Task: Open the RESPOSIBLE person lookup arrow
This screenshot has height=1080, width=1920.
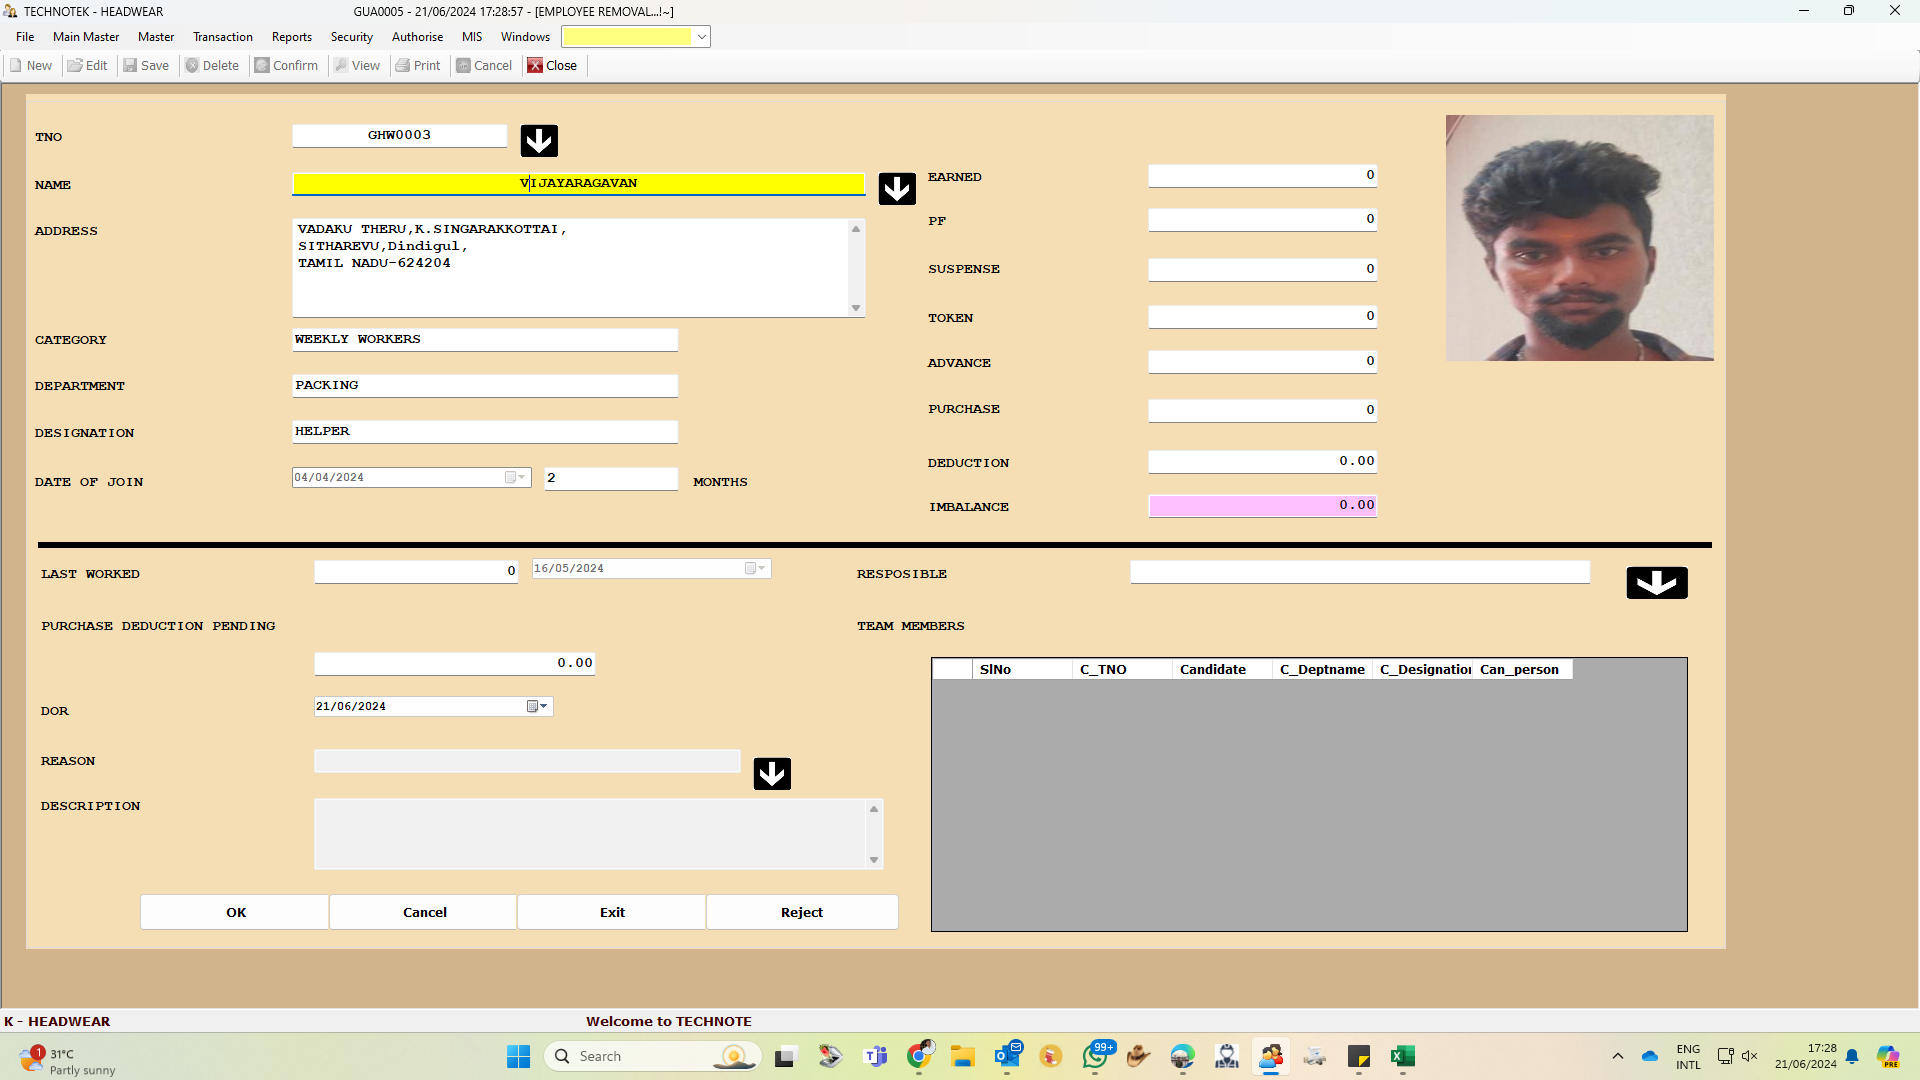Action: [1656, 582]
